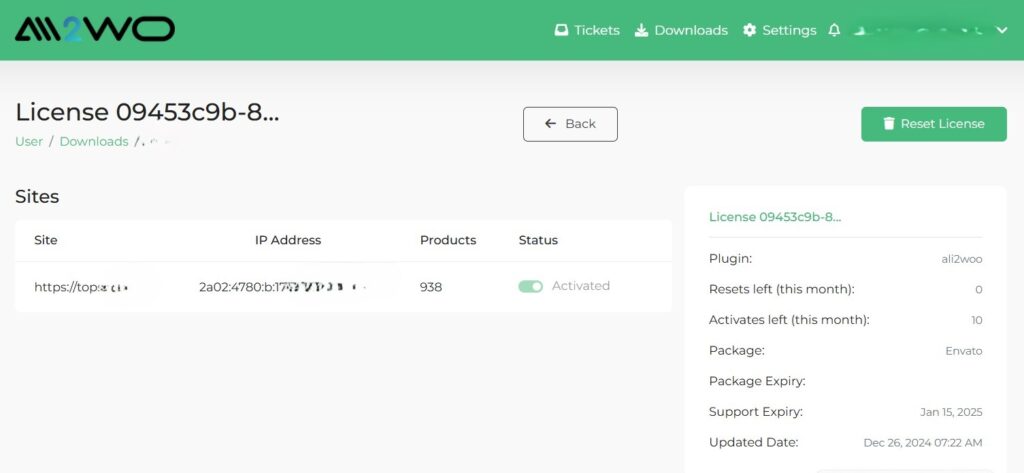This screenshot has height=473, width=1024.
Task: Open Tickets via the inbox icon
Action: click(562, 30)
